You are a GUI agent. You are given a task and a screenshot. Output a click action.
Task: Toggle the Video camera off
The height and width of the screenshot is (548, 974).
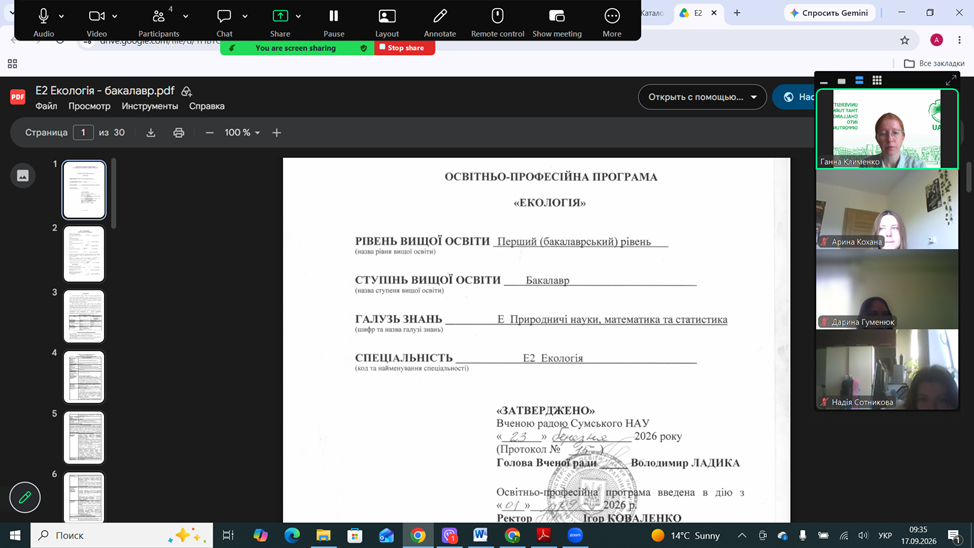(x=96, y=16)
